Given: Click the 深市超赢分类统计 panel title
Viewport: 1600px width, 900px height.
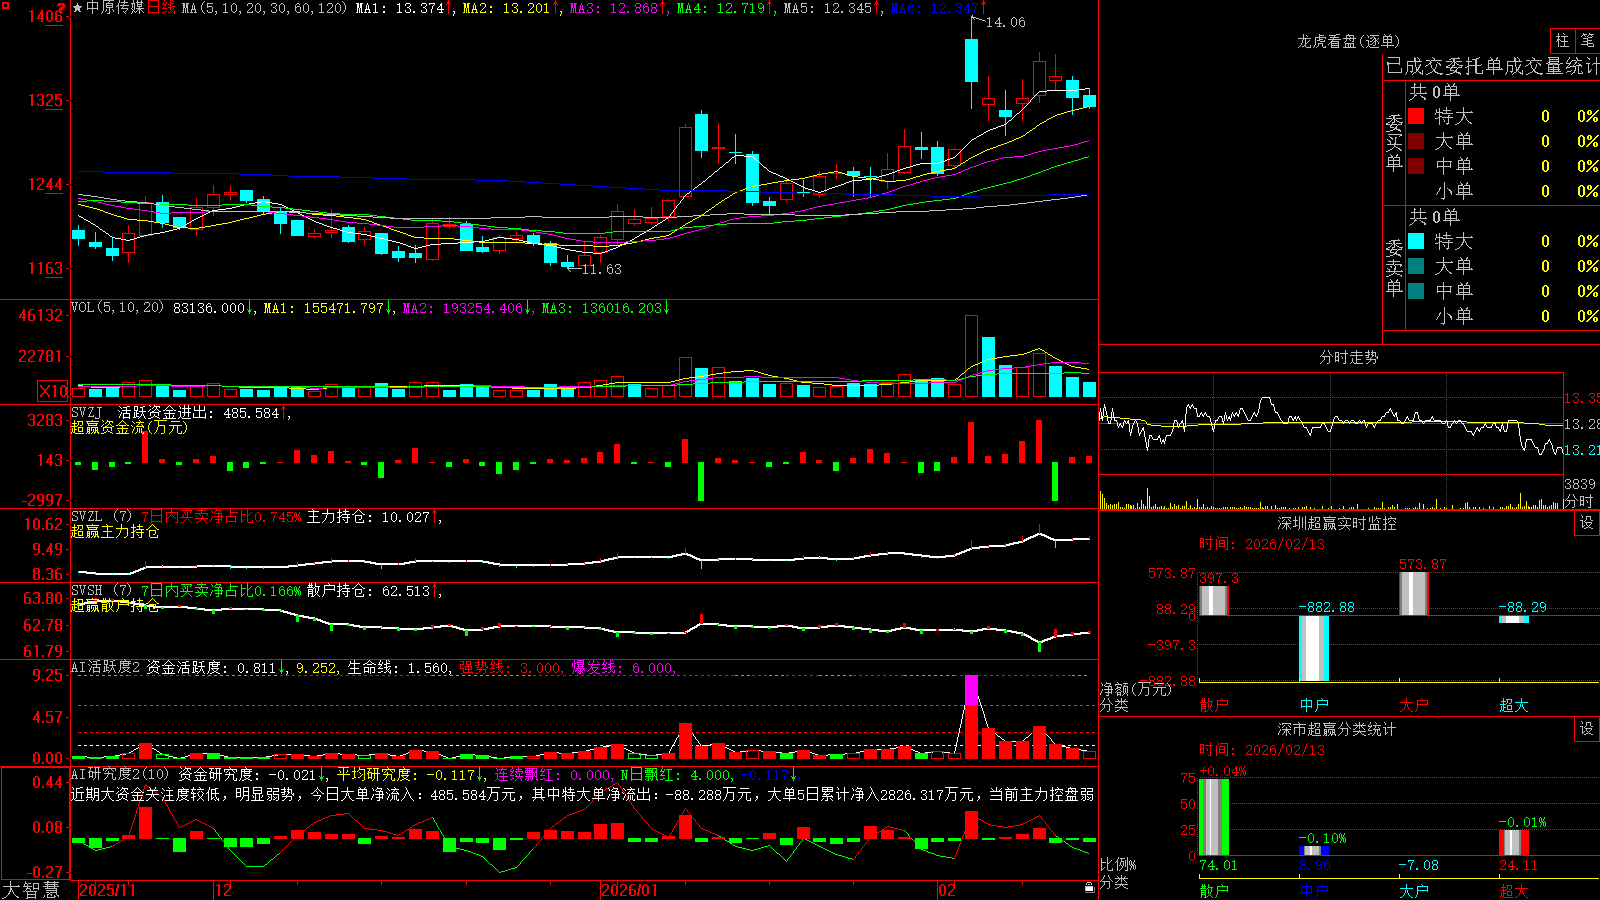Looking at the screenshot, I should (1337, 729).
